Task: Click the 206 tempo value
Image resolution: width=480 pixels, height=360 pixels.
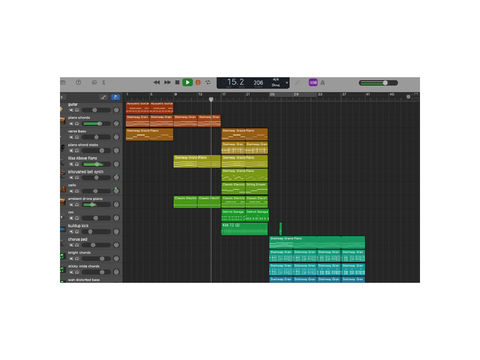Action: [258, 83]
